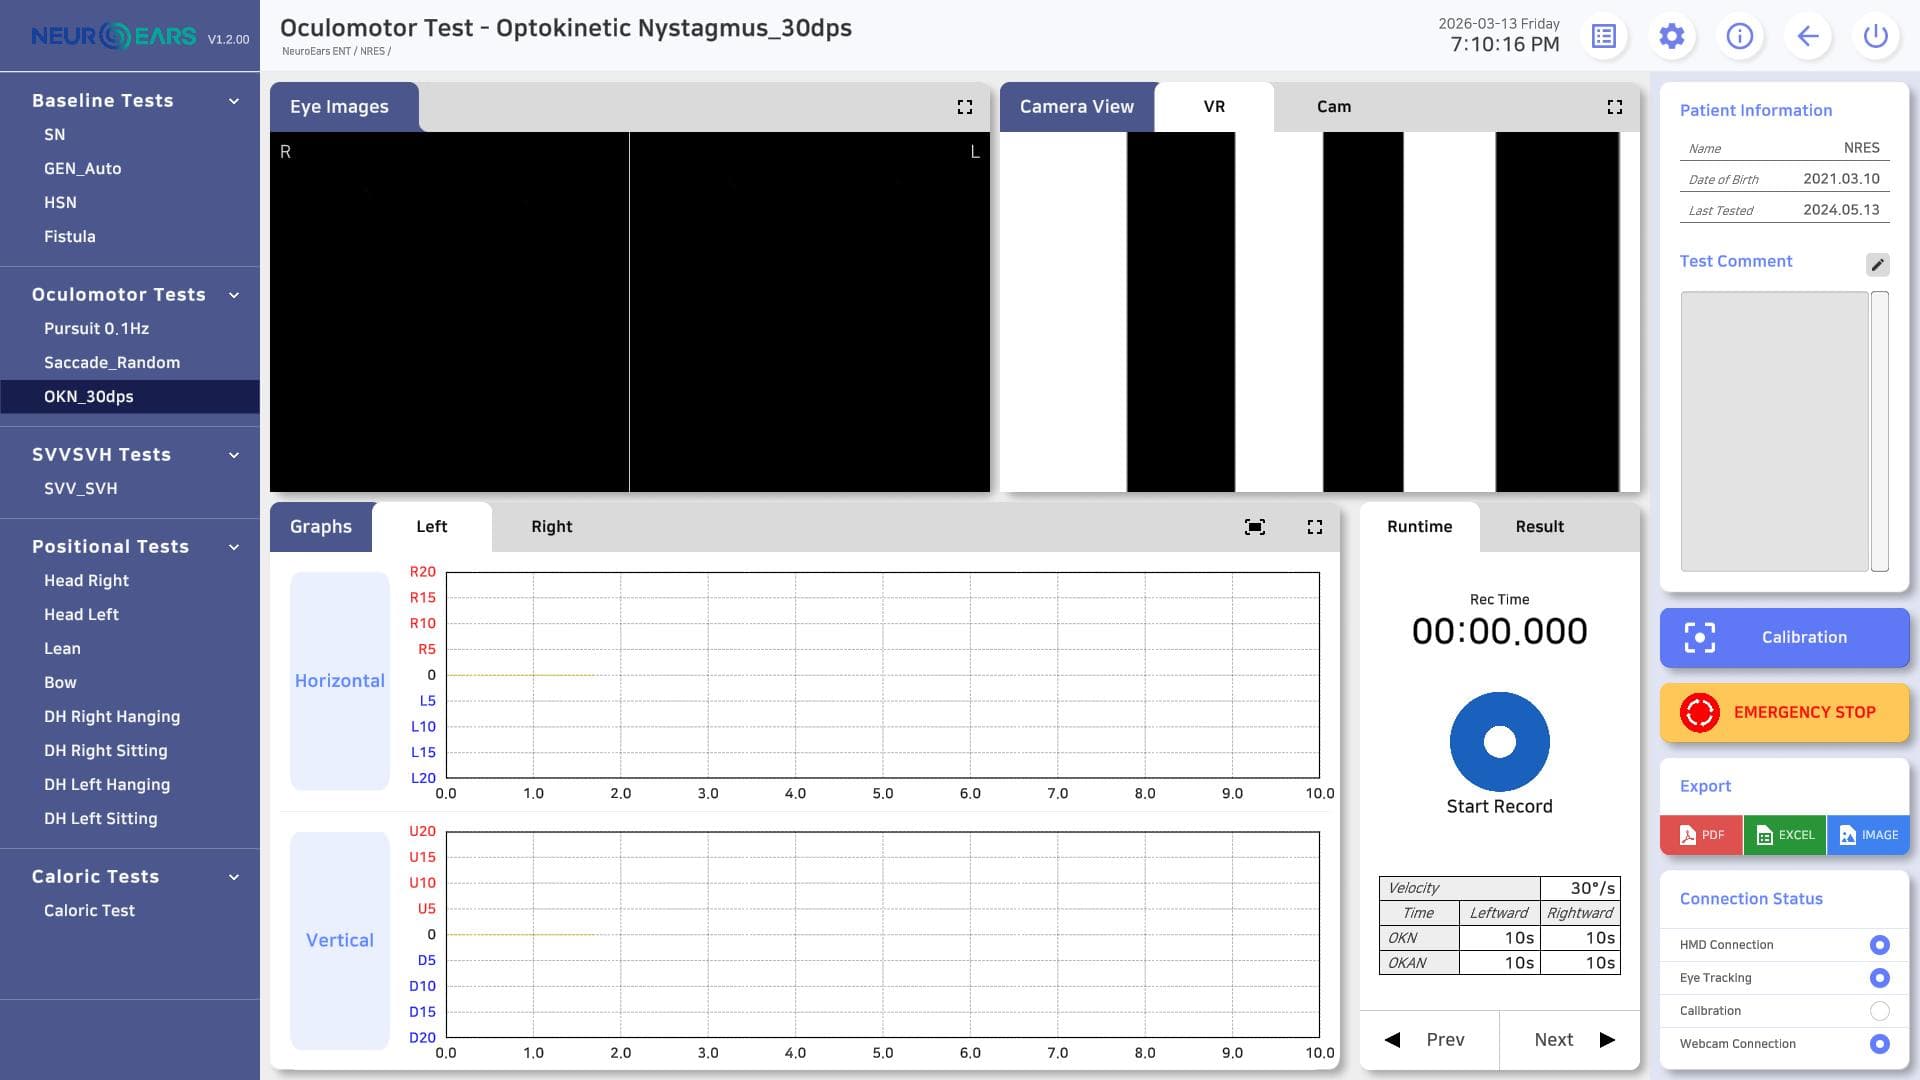Image resolution: width=1920 pixels, height=1080 pixels.
Task: Click the info circle icon
Action: 1740,37
